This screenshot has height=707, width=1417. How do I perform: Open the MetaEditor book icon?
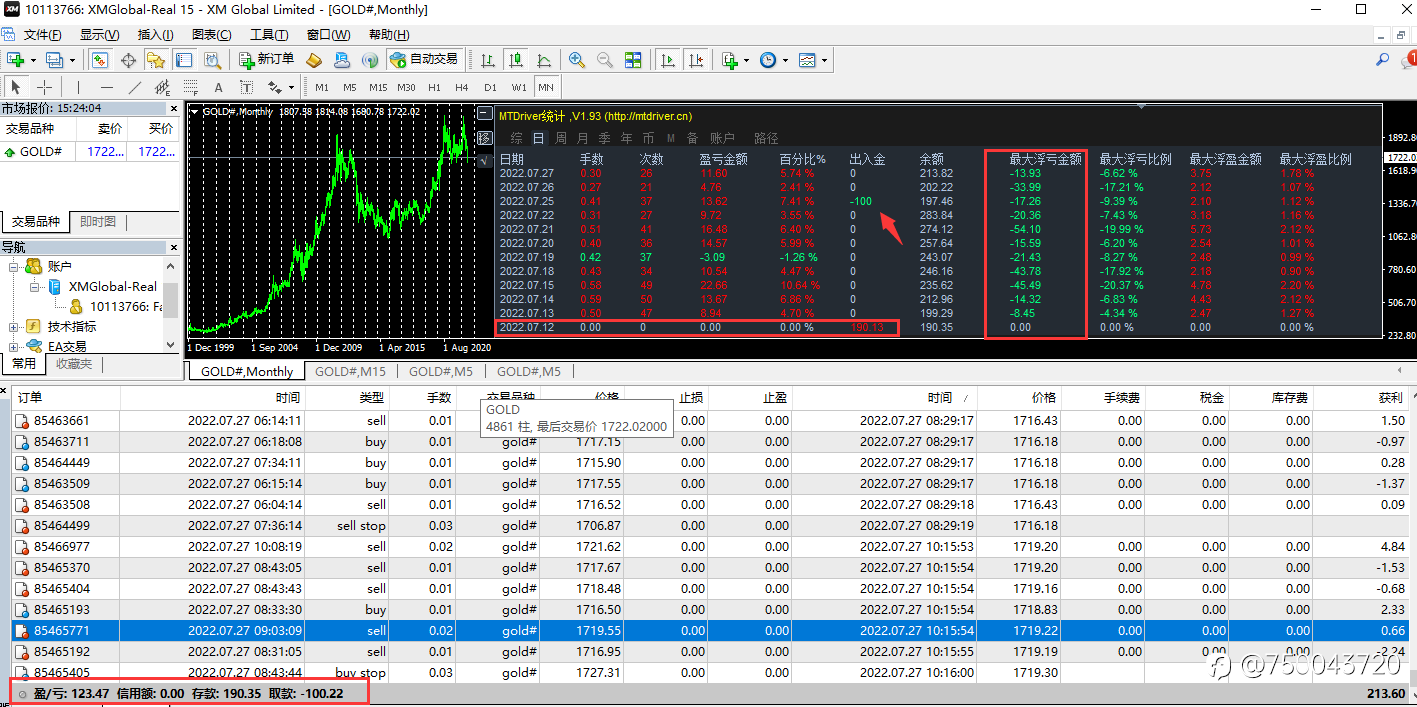tap(314, 60)
